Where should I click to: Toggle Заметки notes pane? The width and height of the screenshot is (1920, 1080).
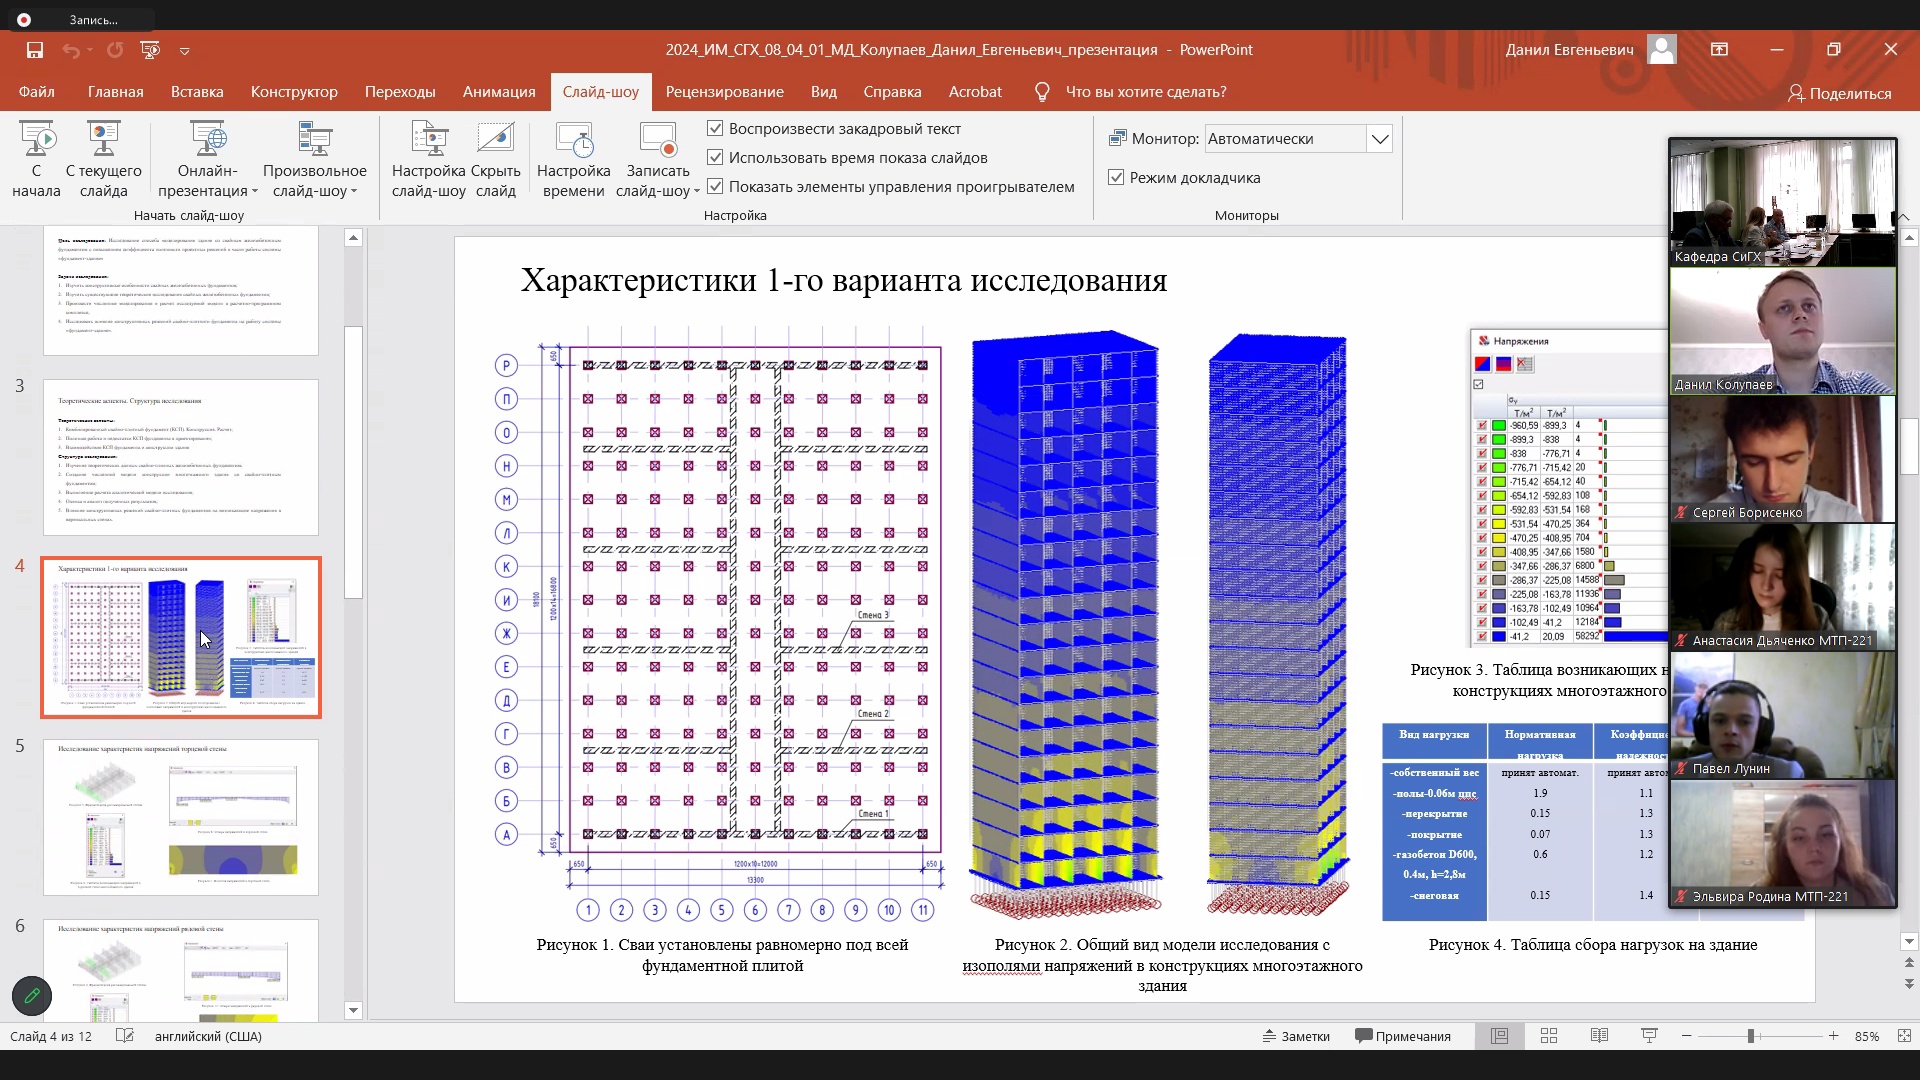pyautogui.click(x=1296, y=1036)
